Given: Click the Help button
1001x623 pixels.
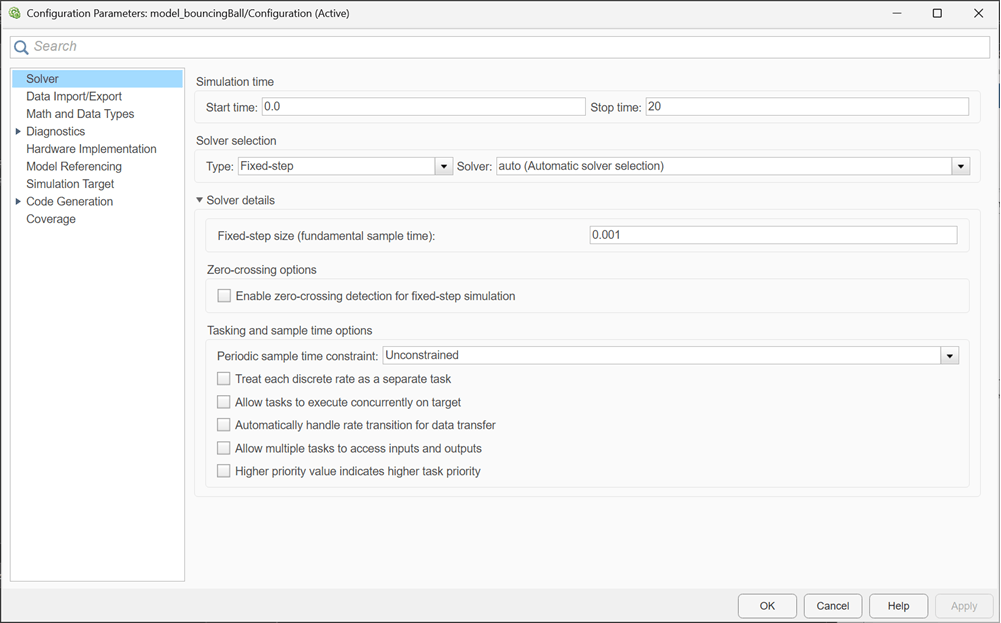Looking at the screenshot, I should [x=898, y=606].
